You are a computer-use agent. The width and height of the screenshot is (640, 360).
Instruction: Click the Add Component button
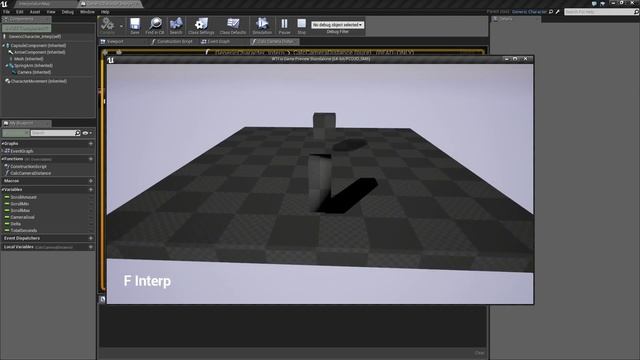[27, 28]
